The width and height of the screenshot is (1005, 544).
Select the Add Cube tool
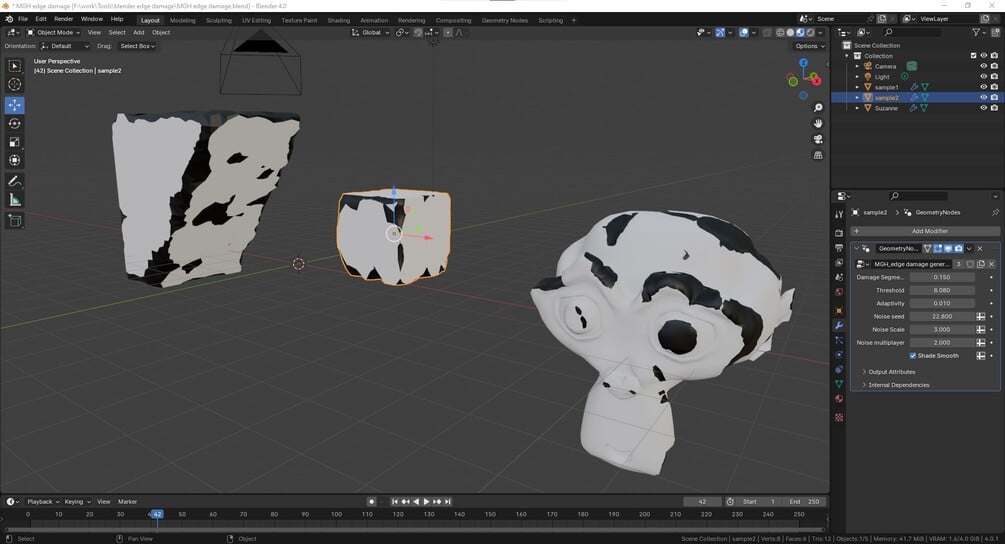[14, 221]
